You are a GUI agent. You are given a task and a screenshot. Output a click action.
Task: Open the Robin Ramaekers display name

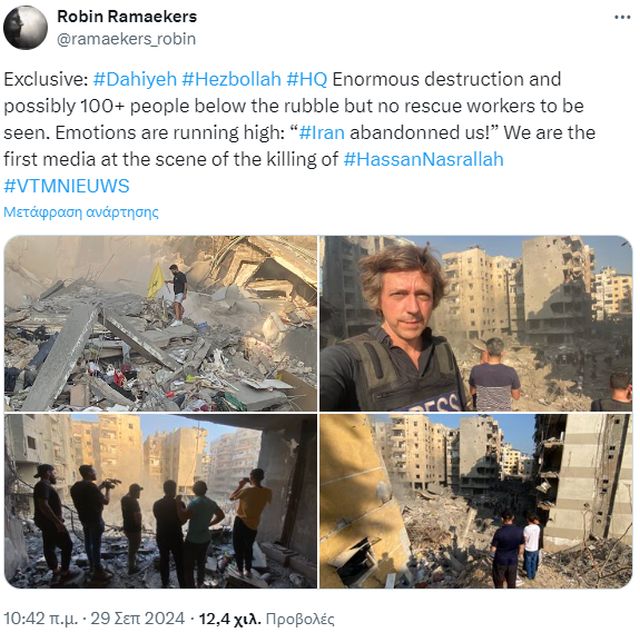tap(127, 16)
